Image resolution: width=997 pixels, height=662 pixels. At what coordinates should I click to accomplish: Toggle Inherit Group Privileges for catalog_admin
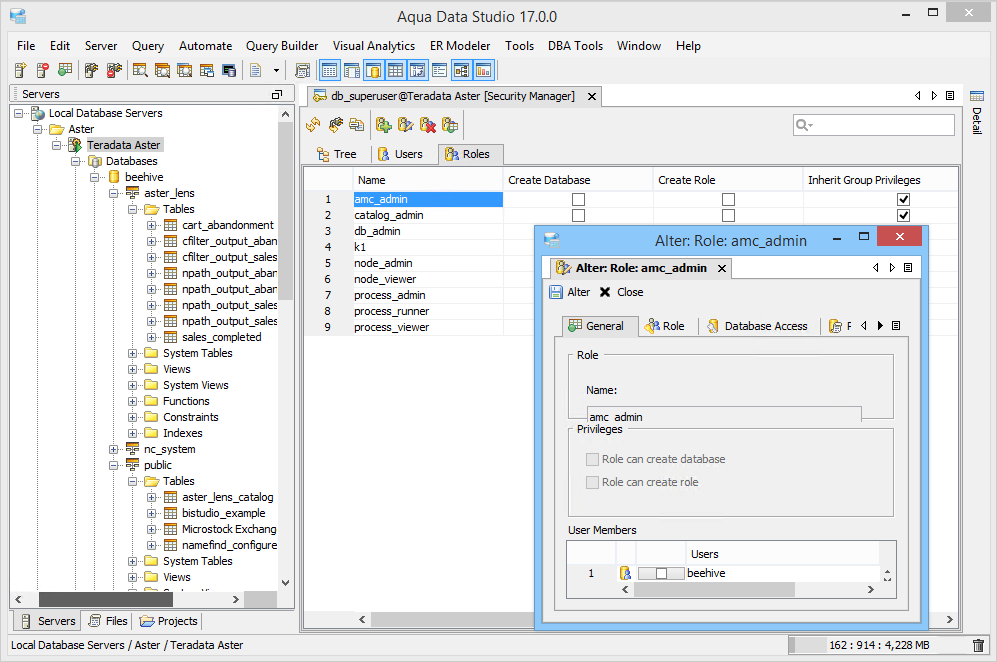coord(903,216)
